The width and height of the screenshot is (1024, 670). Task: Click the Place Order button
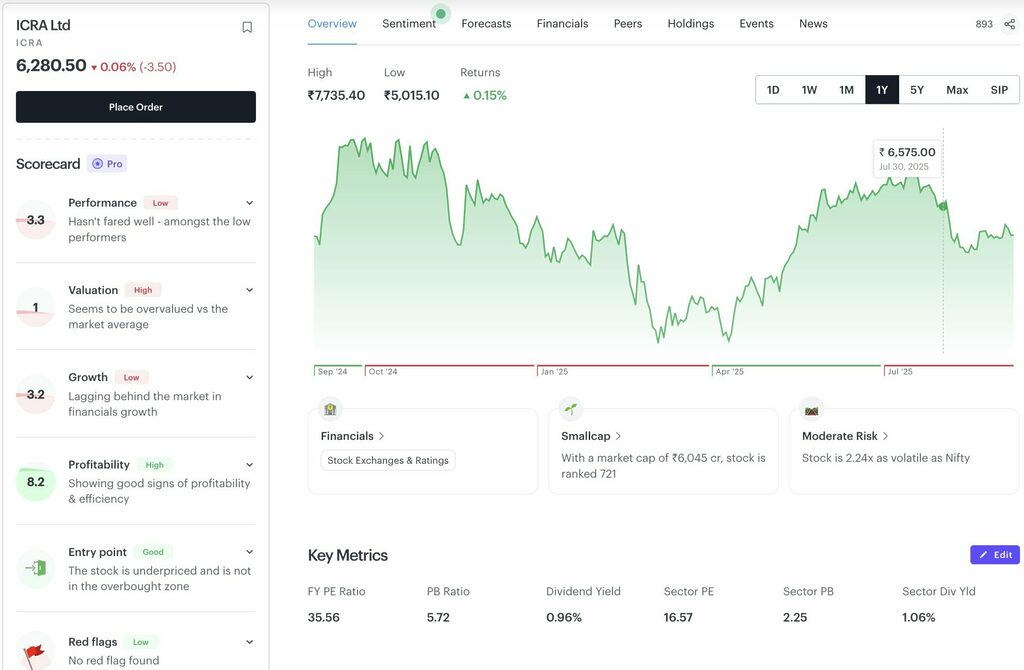tap(136, 107)
